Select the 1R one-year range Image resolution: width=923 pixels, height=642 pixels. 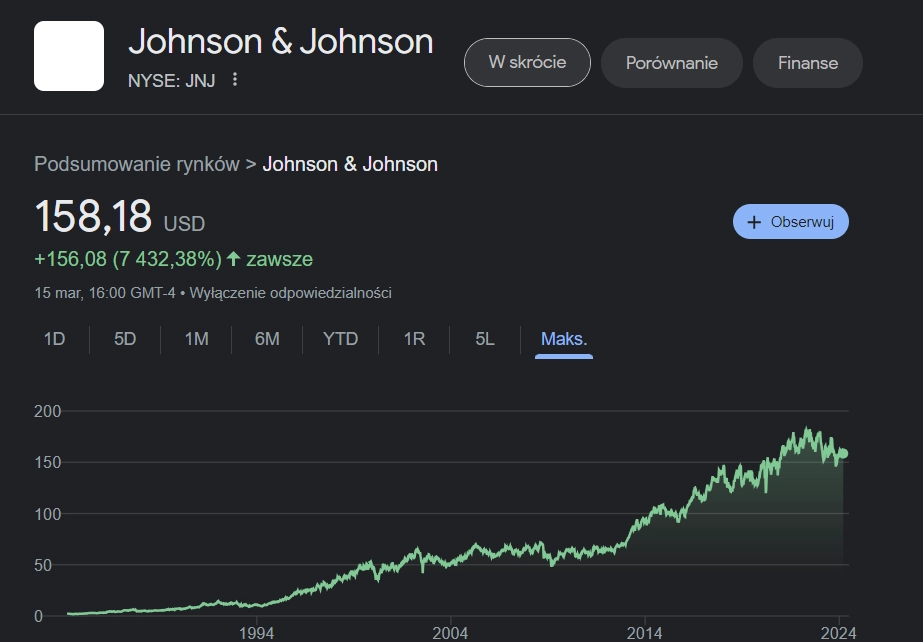coord(414,339)
